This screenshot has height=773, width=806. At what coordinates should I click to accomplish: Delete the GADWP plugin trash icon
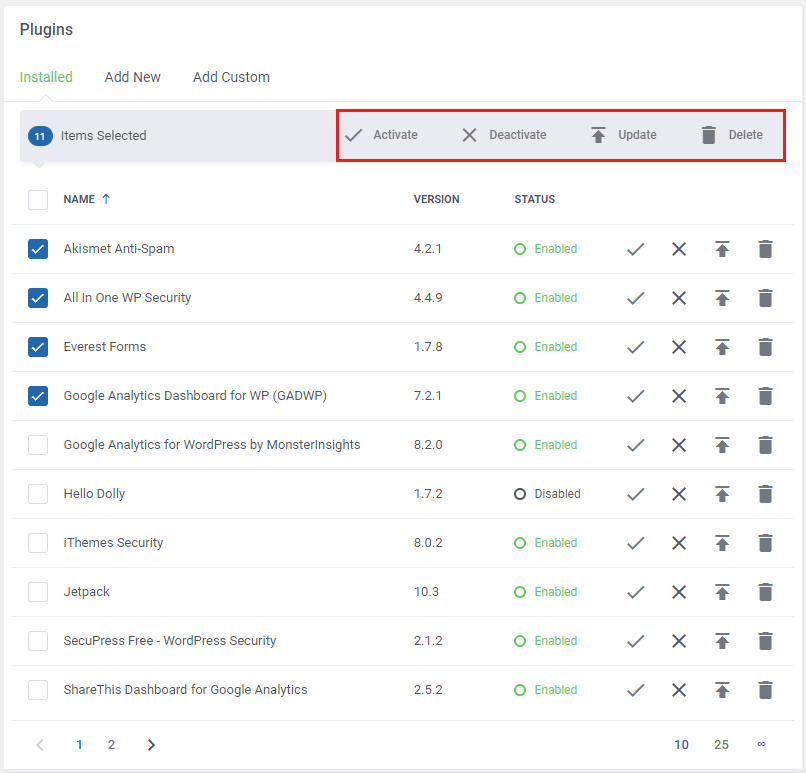point(765,396)
